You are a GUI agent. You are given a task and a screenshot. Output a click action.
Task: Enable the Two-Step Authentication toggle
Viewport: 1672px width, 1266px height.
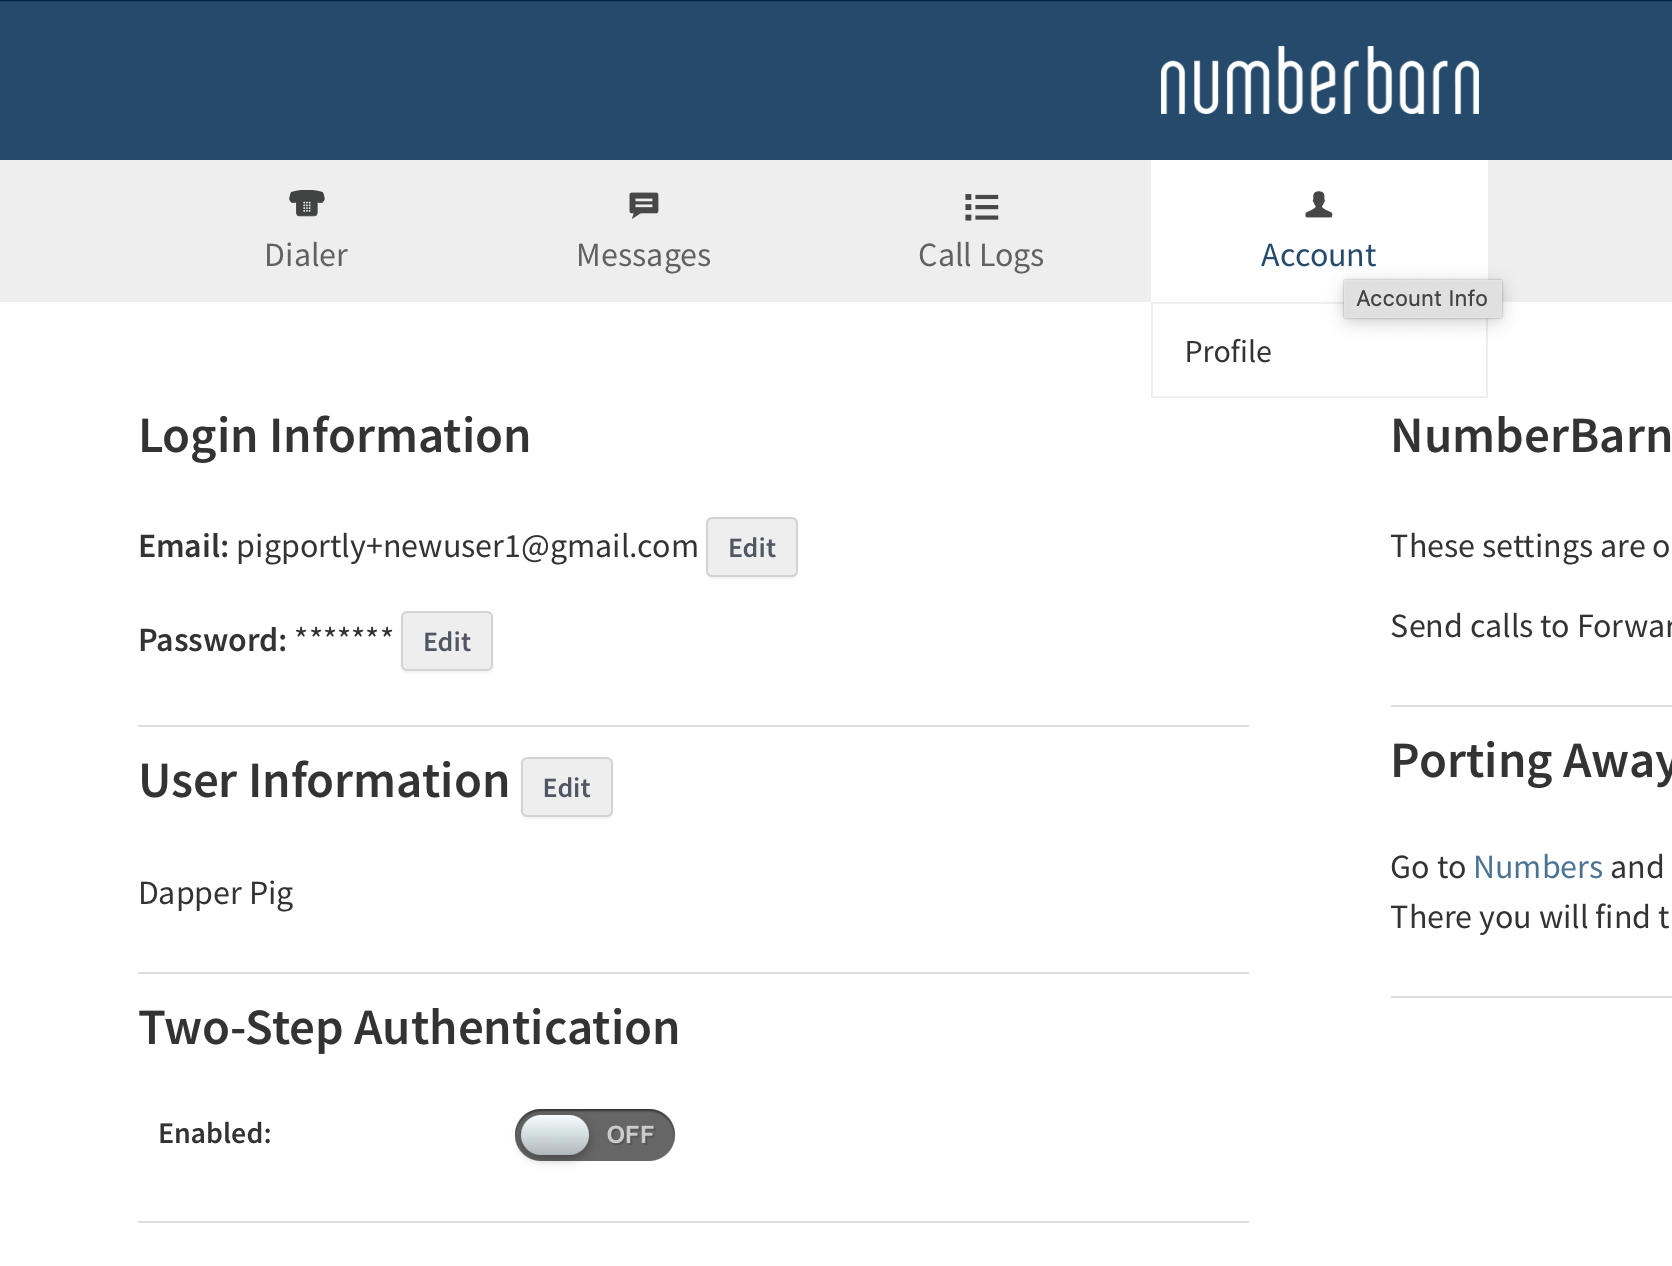pyautogui.click(x=594, y=1135)
